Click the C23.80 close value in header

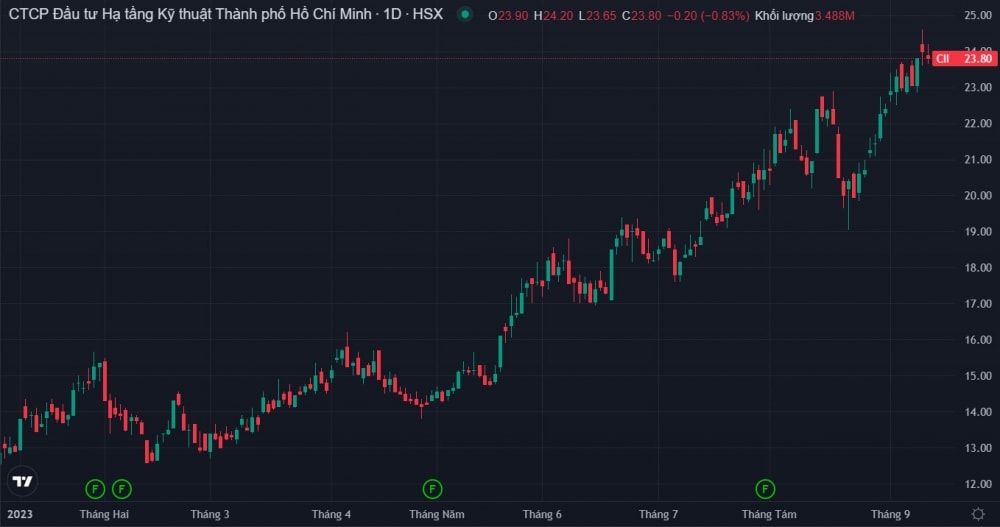[x=642, y=15]
